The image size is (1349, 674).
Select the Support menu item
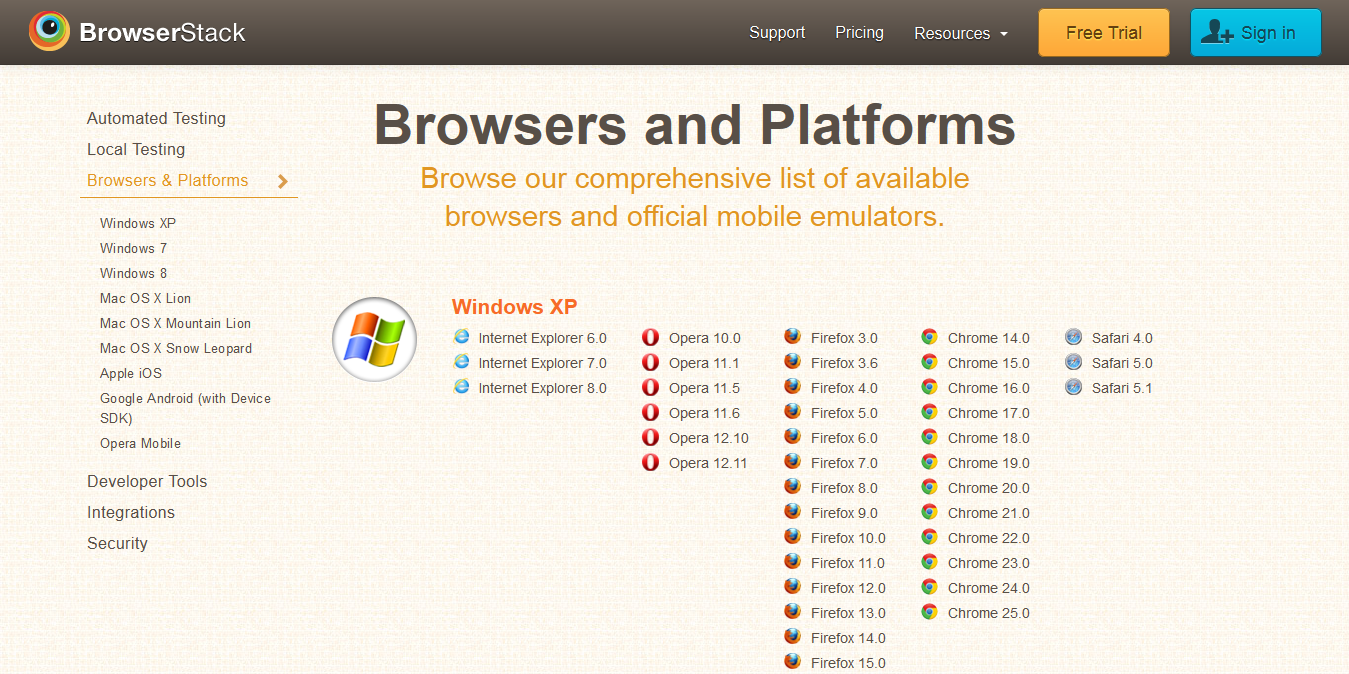(776, 32)
